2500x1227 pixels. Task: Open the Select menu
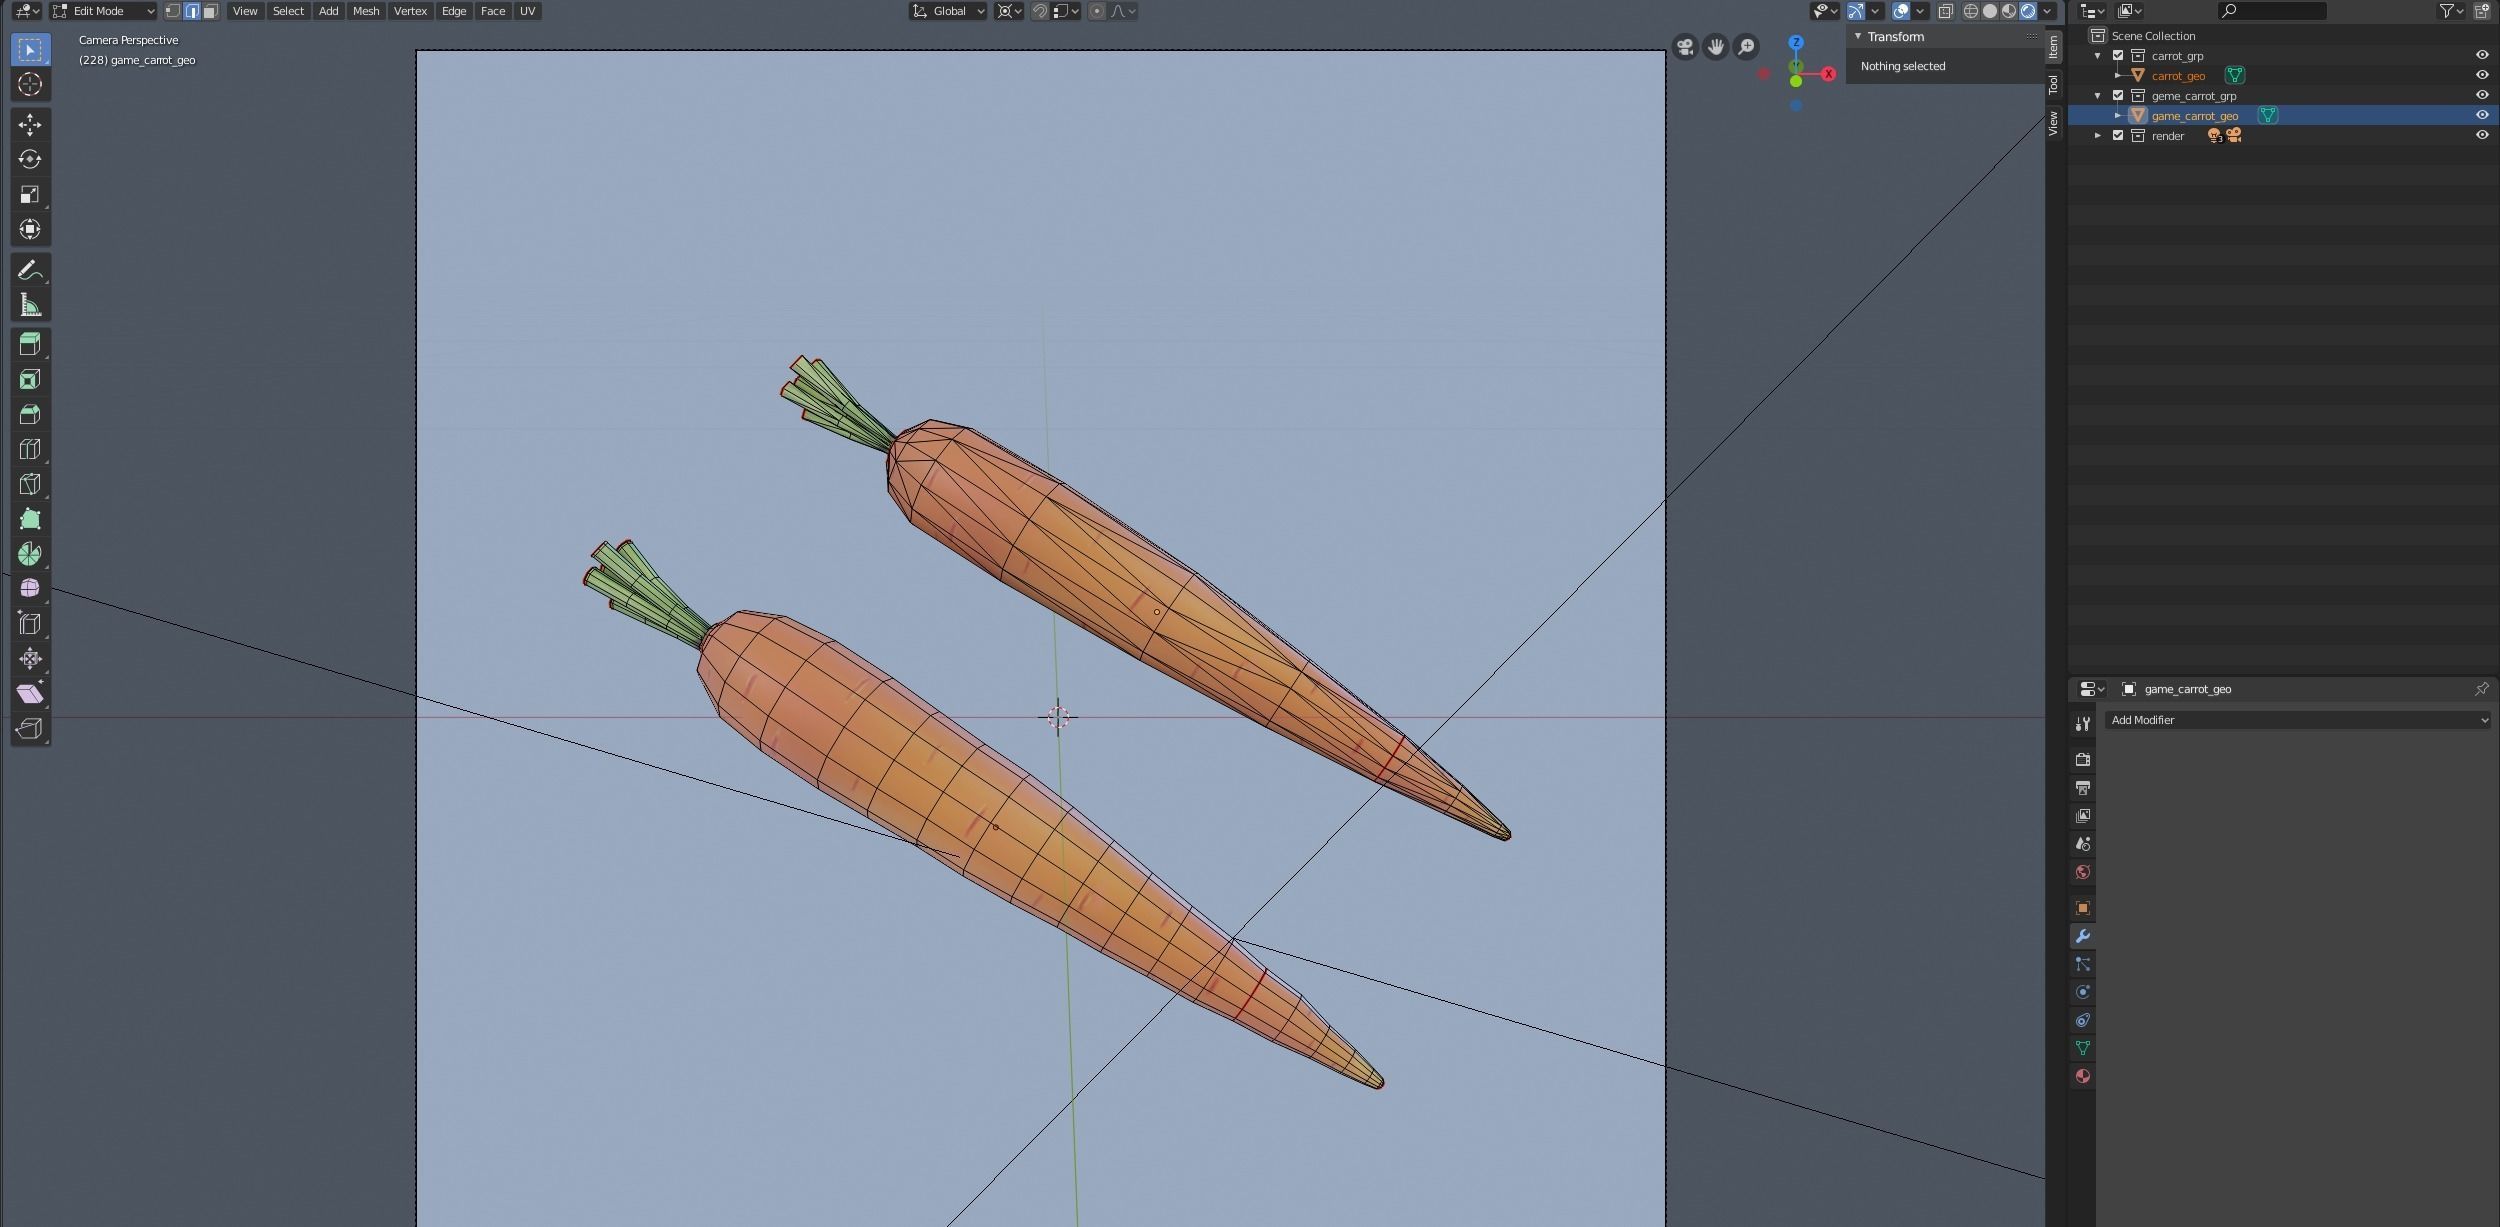[288, 11]
